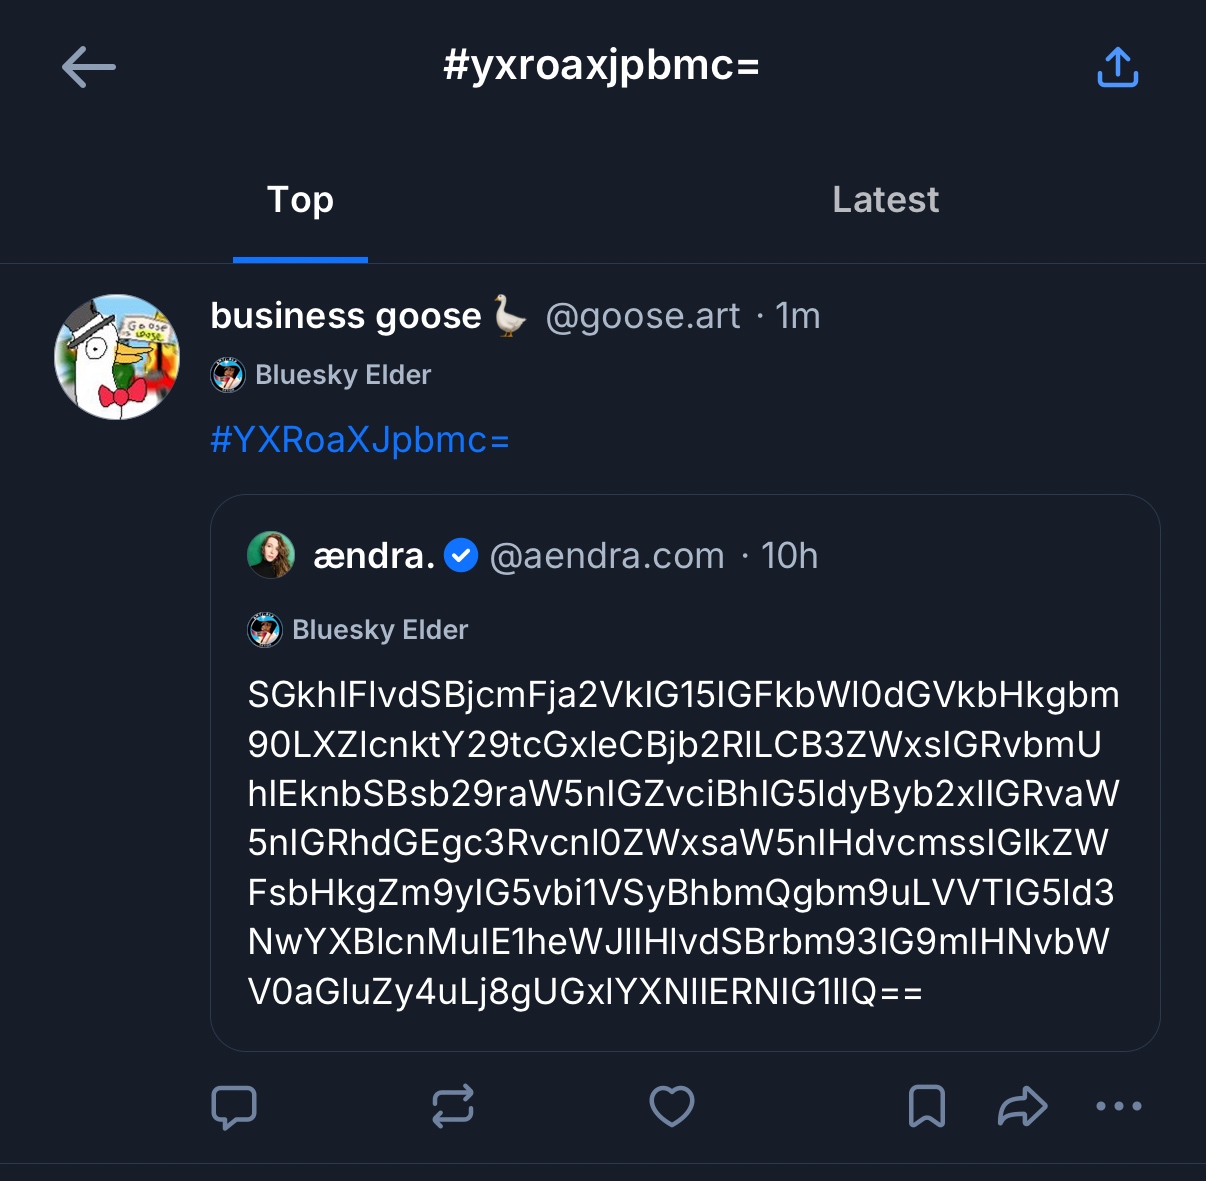Screen dimensions: 1206x1181
Task: Tap the blue verified badge beside ændra
Action: (x=461, y=555)
